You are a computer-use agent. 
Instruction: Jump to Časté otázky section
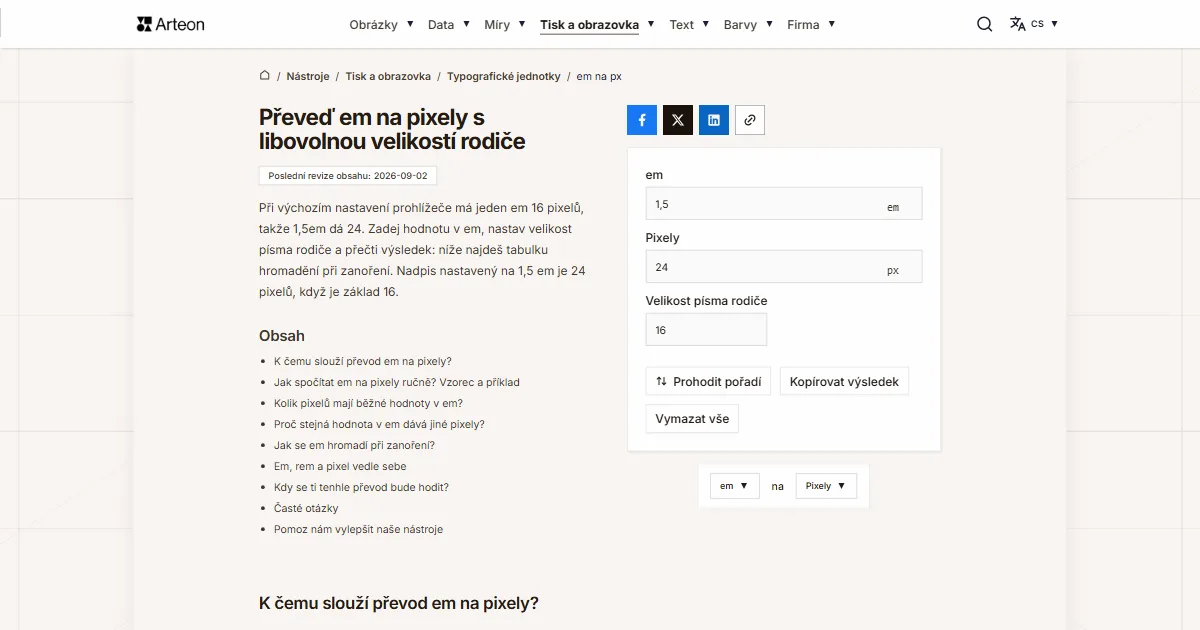(x=306, y=508)
